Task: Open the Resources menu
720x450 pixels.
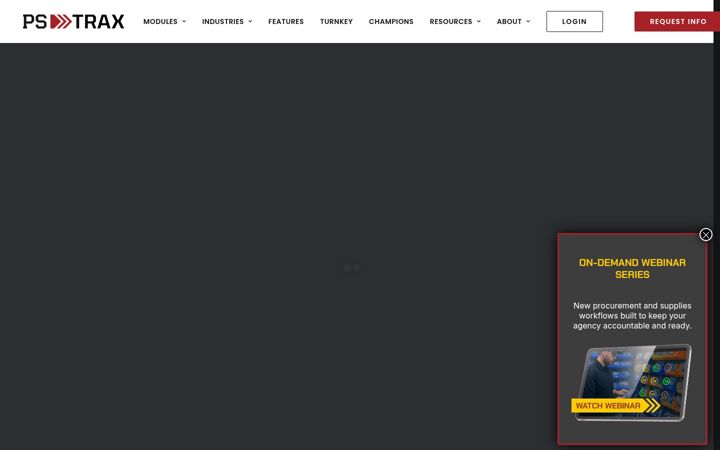Action: pyautogui.click(x=451, y=22)
